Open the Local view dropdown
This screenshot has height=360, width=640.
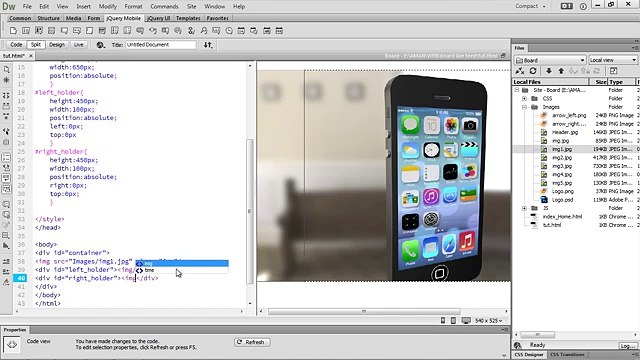point(613,60)
